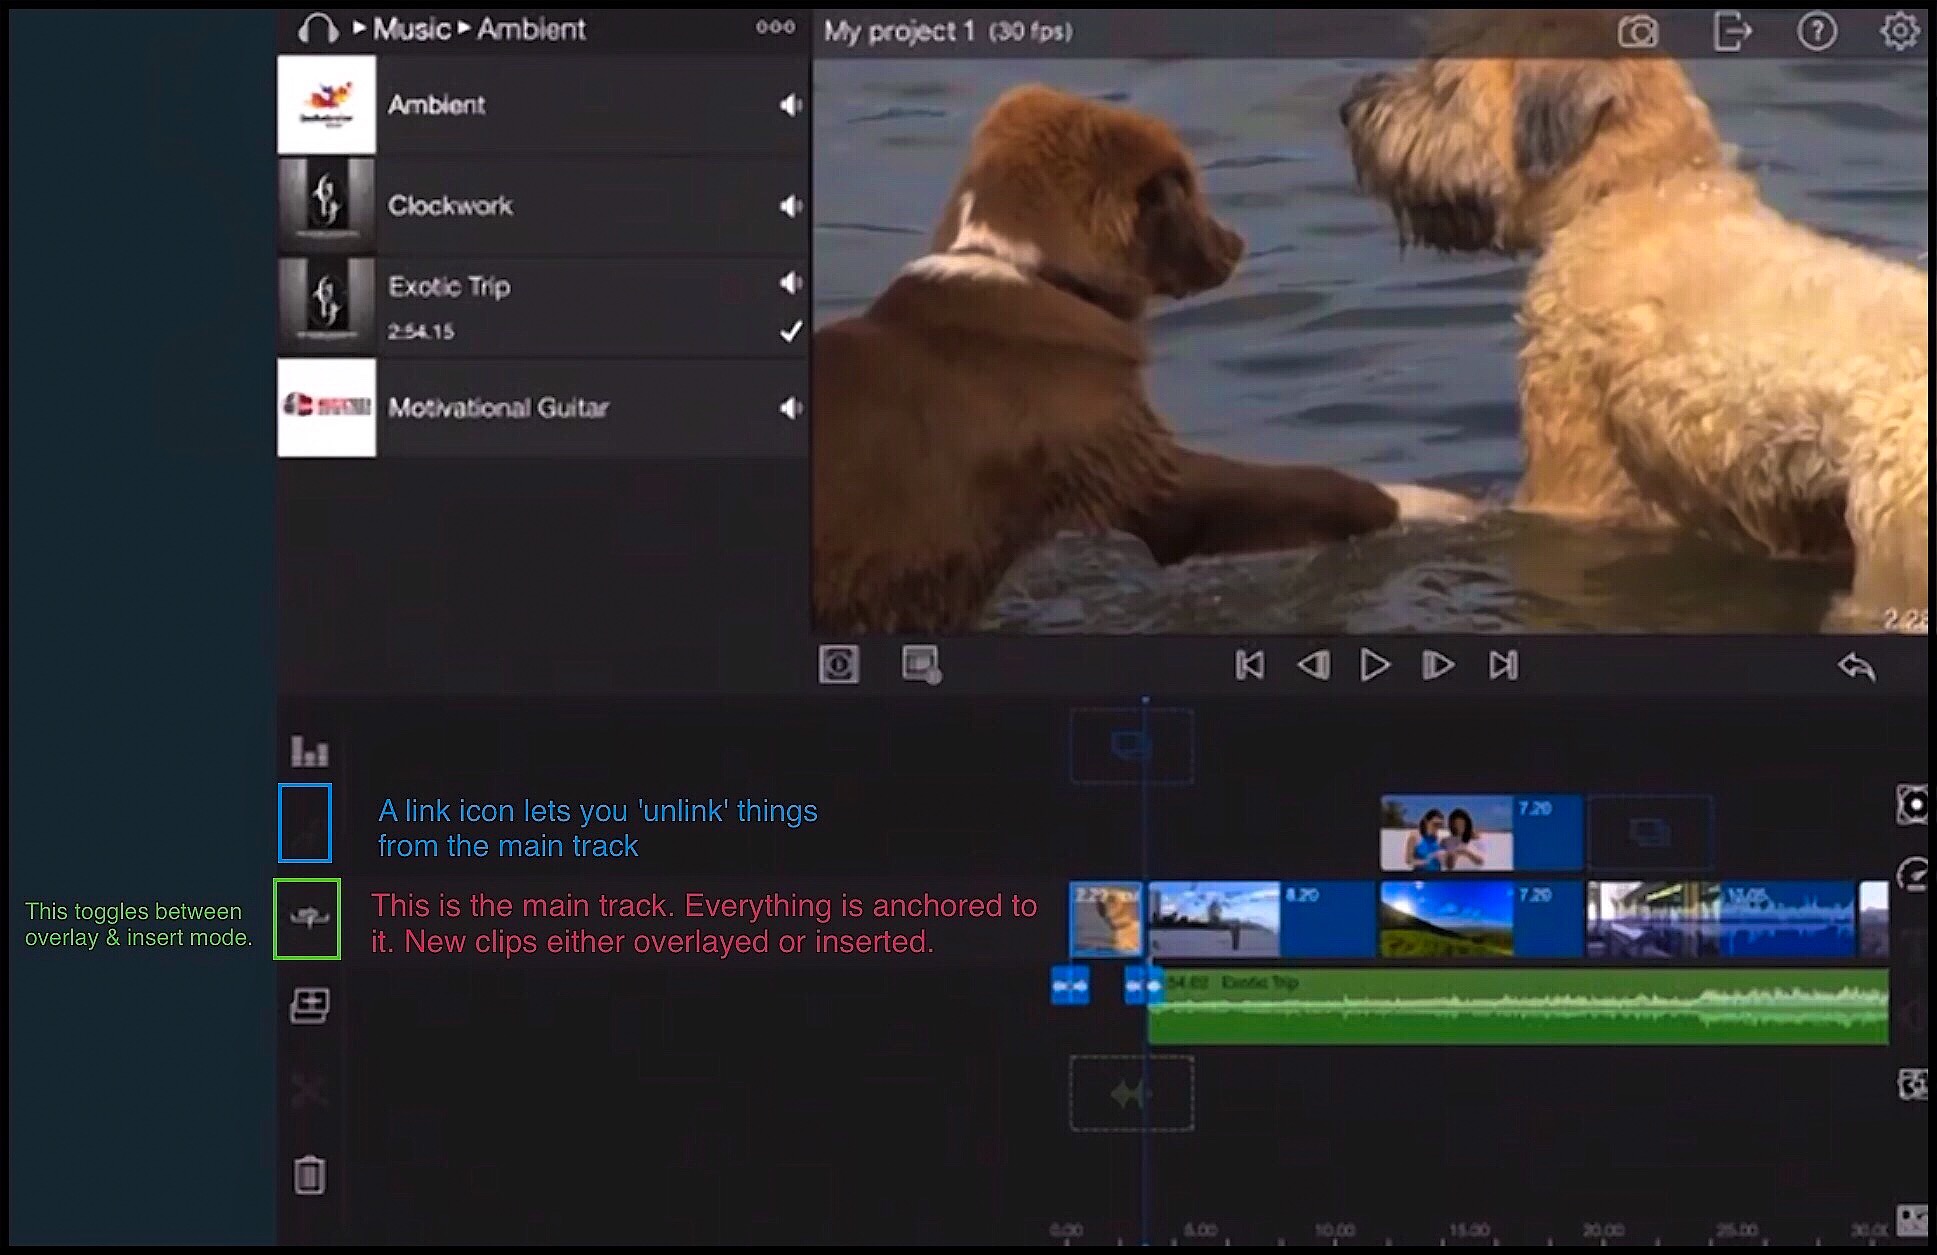Open the three-dots more menu
The height and width of the screenshot is (1255, 1937).
(775, 27)
